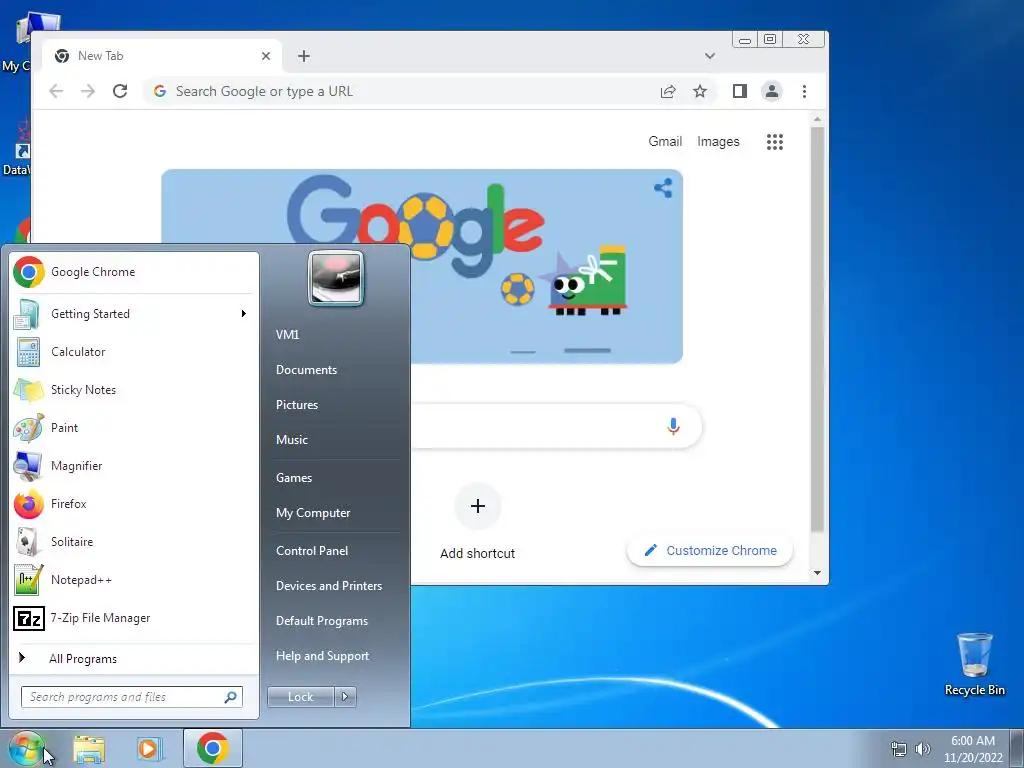
Task: Toggle Chrome side panel icon
Action: click(740, 91)
